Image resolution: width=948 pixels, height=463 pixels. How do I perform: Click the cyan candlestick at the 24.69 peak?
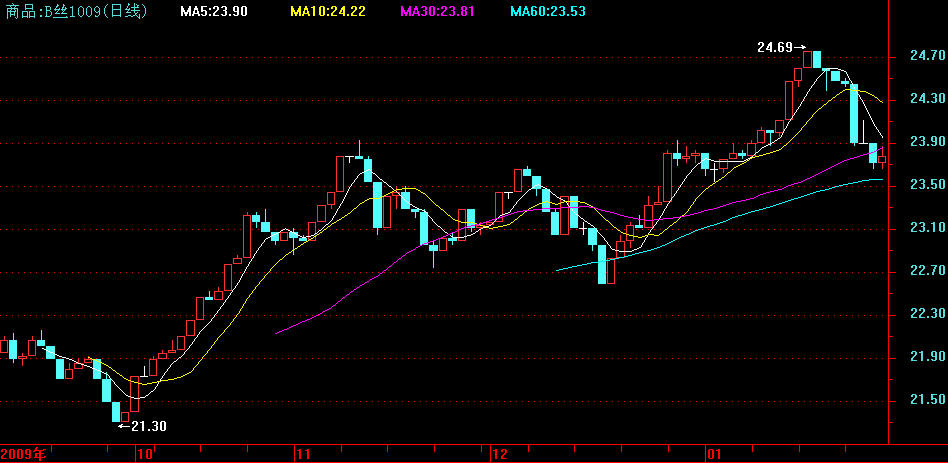pos(816,59)
